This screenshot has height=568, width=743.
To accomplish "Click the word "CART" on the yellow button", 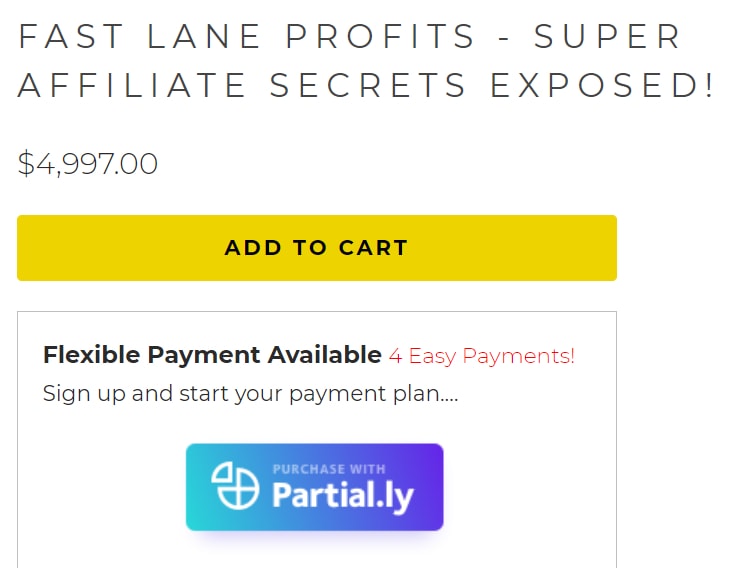I will (x=373, y=248).
